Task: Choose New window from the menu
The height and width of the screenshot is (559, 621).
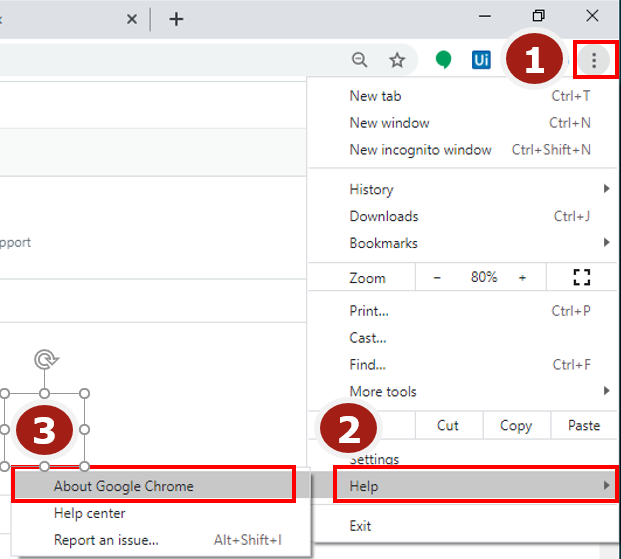Action: click(462, 123)
